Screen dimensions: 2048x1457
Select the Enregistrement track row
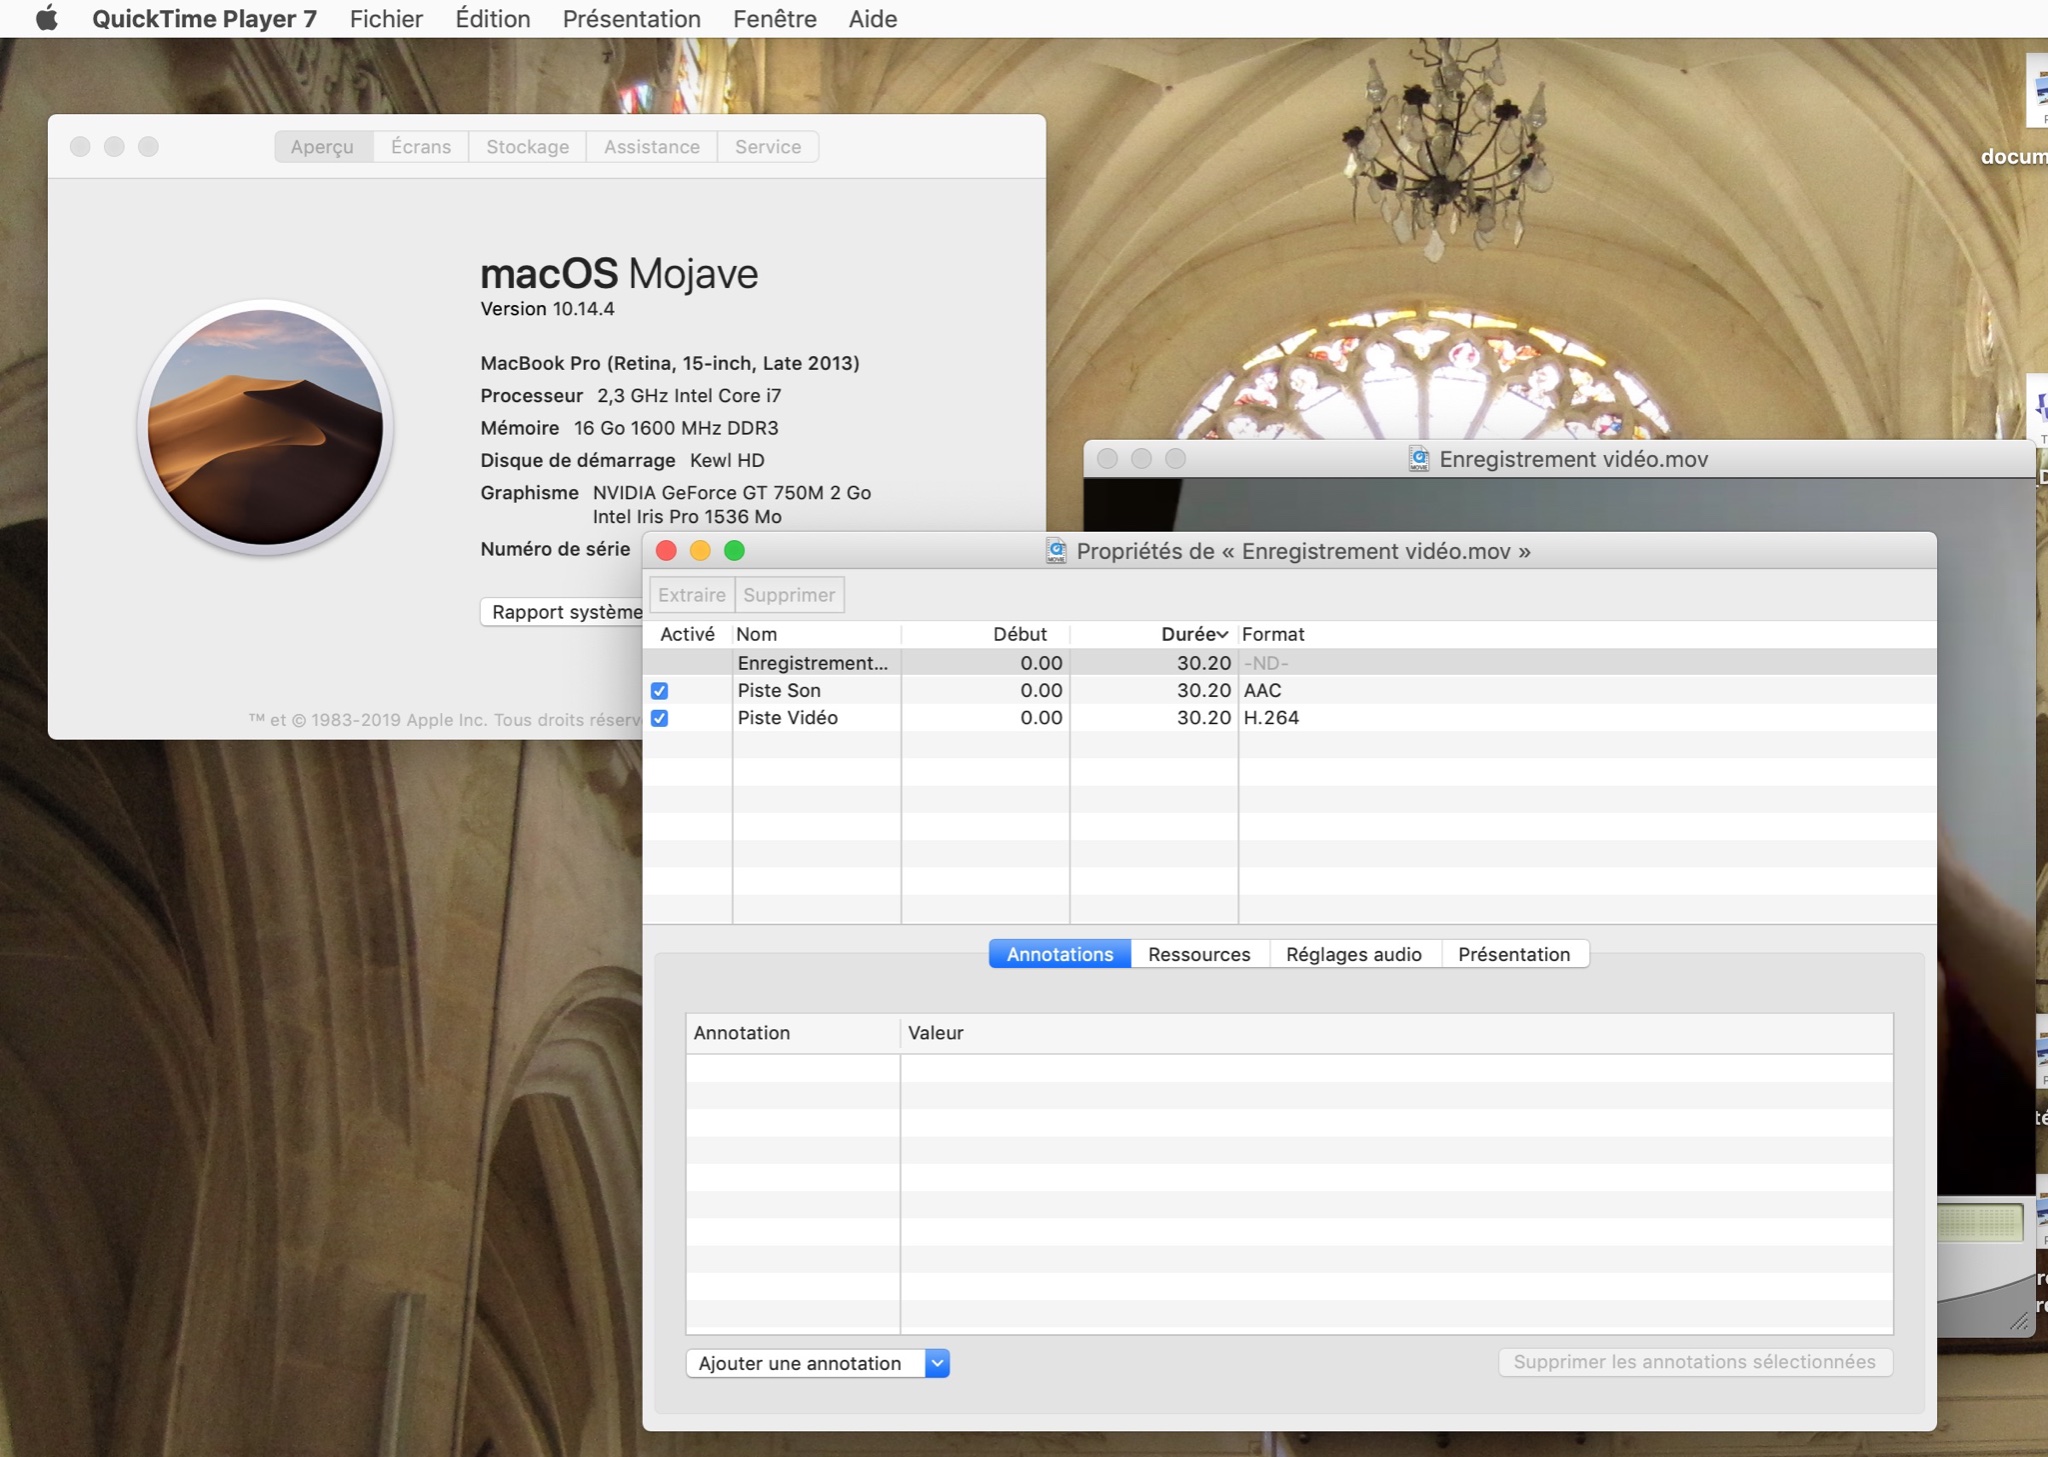tap(812, 663)
